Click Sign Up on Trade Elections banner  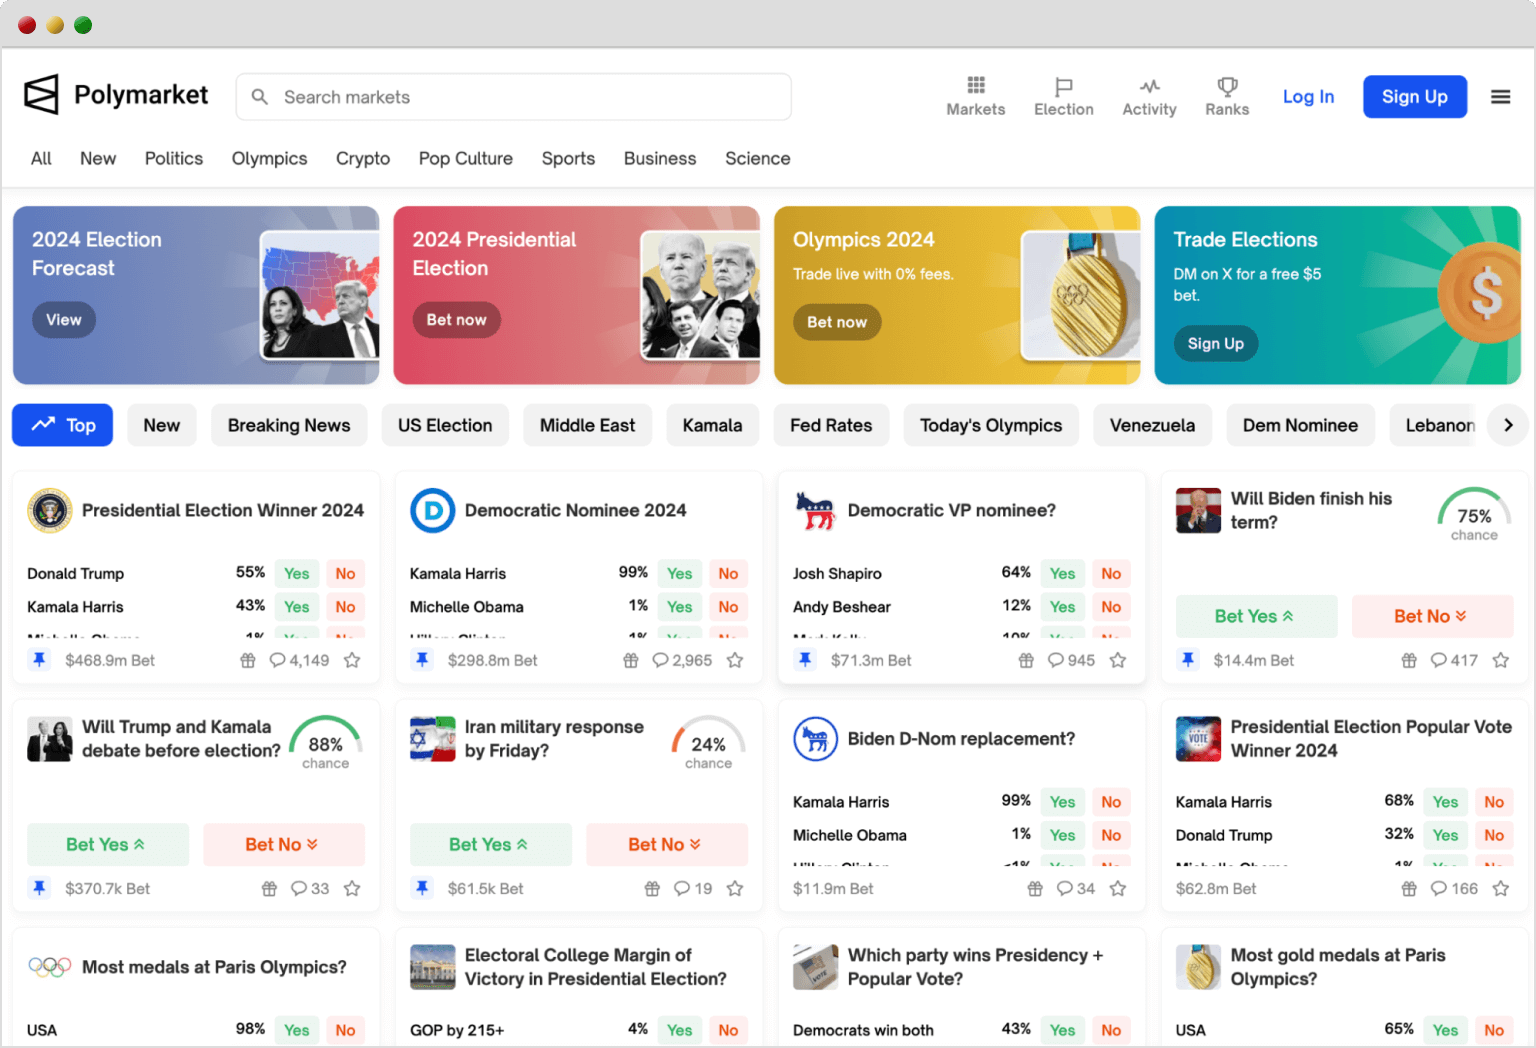1216,343
